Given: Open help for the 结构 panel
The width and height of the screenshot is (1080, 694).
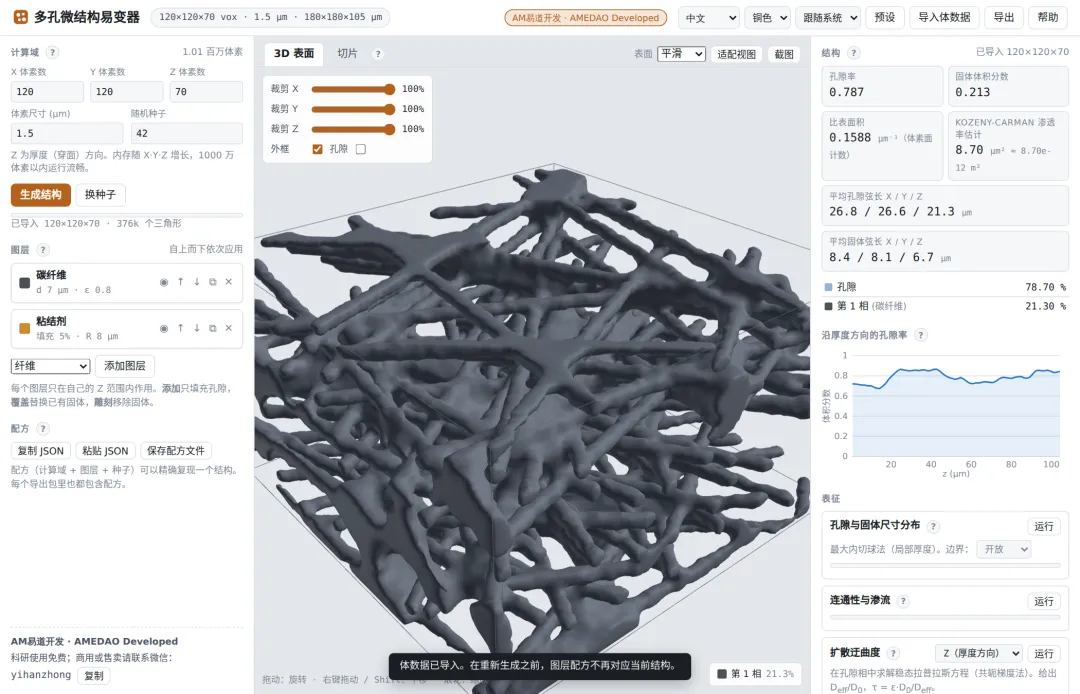Looking at the screenshot, I should click(853, 52).
